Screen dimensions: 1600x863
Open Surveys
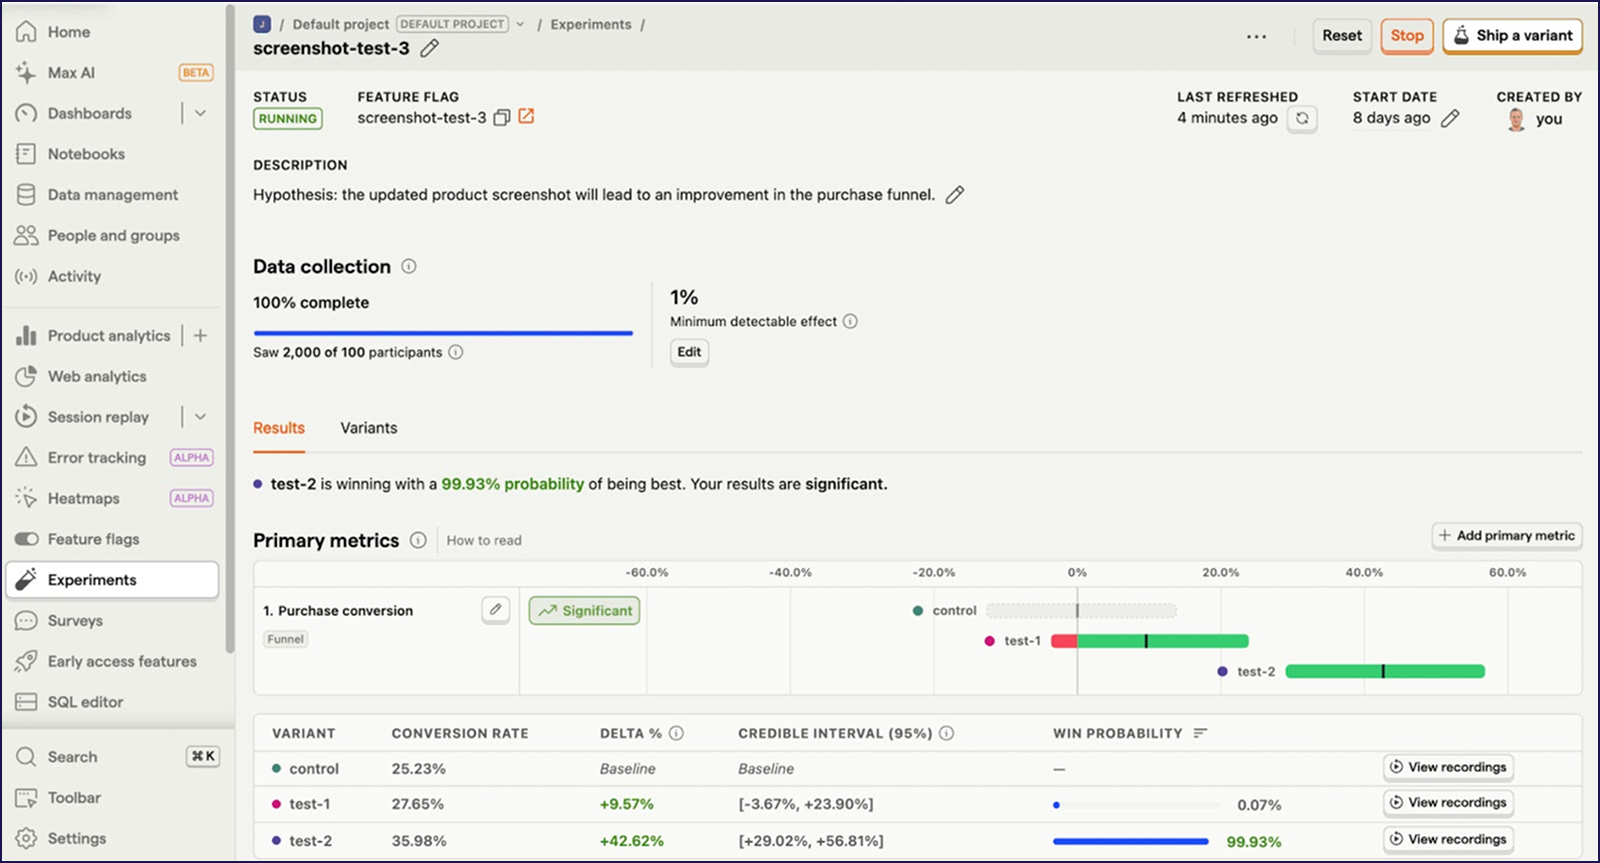75,621
